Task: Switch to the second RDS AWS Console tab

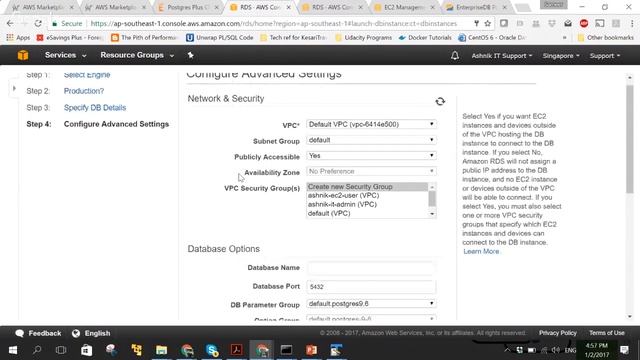Action: (332, 7)
